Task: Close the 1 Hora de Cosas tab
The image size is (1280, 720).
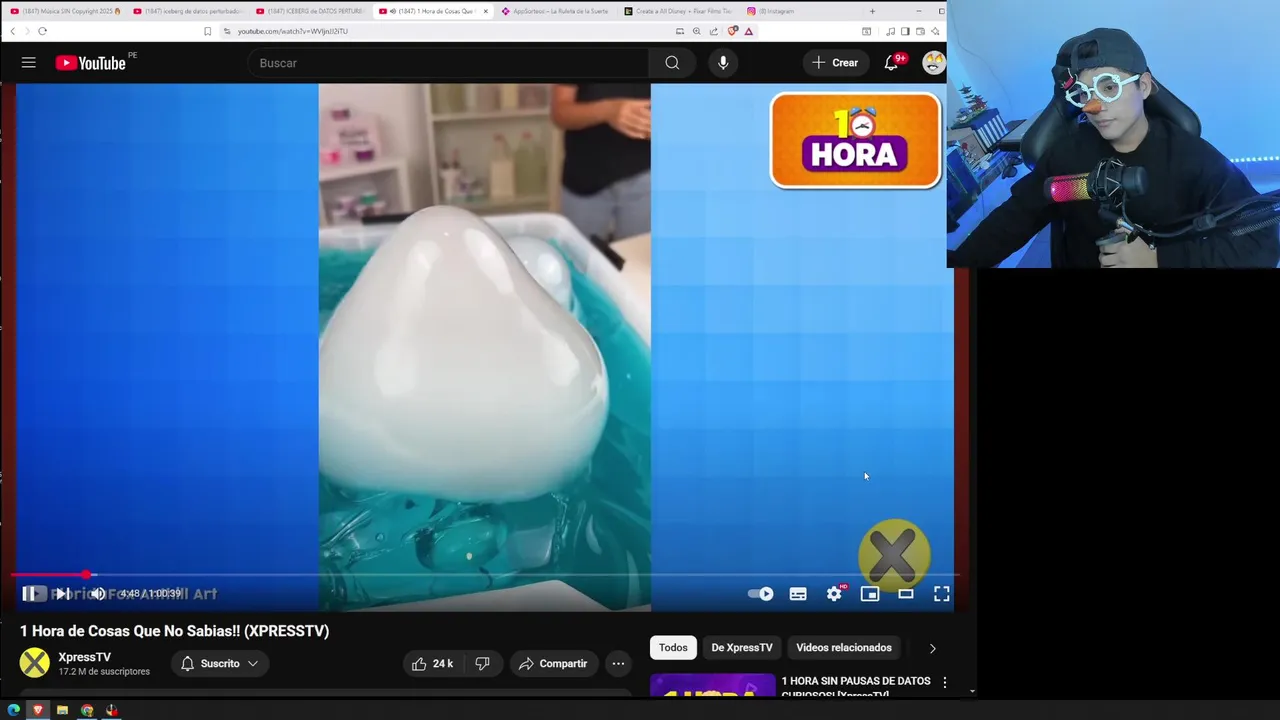Action: [486, 11]
